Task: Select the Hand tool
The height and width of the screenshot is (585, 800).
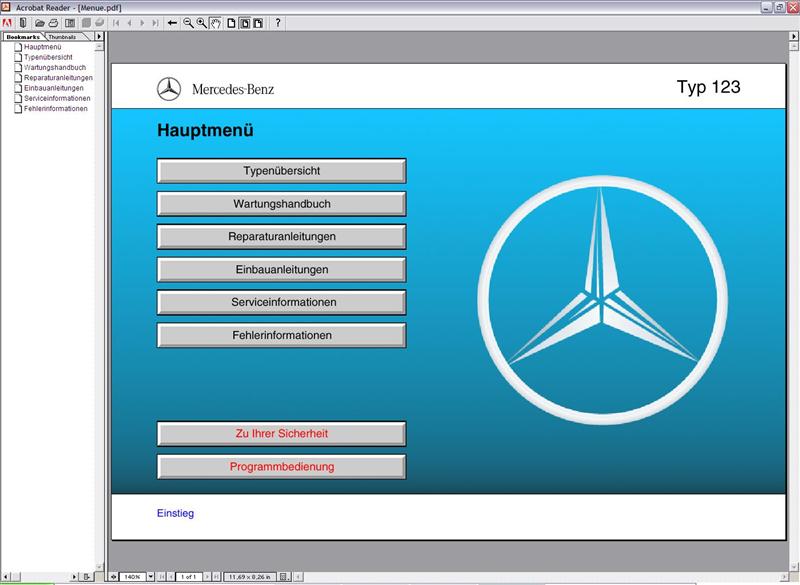Action: (215, 23)
